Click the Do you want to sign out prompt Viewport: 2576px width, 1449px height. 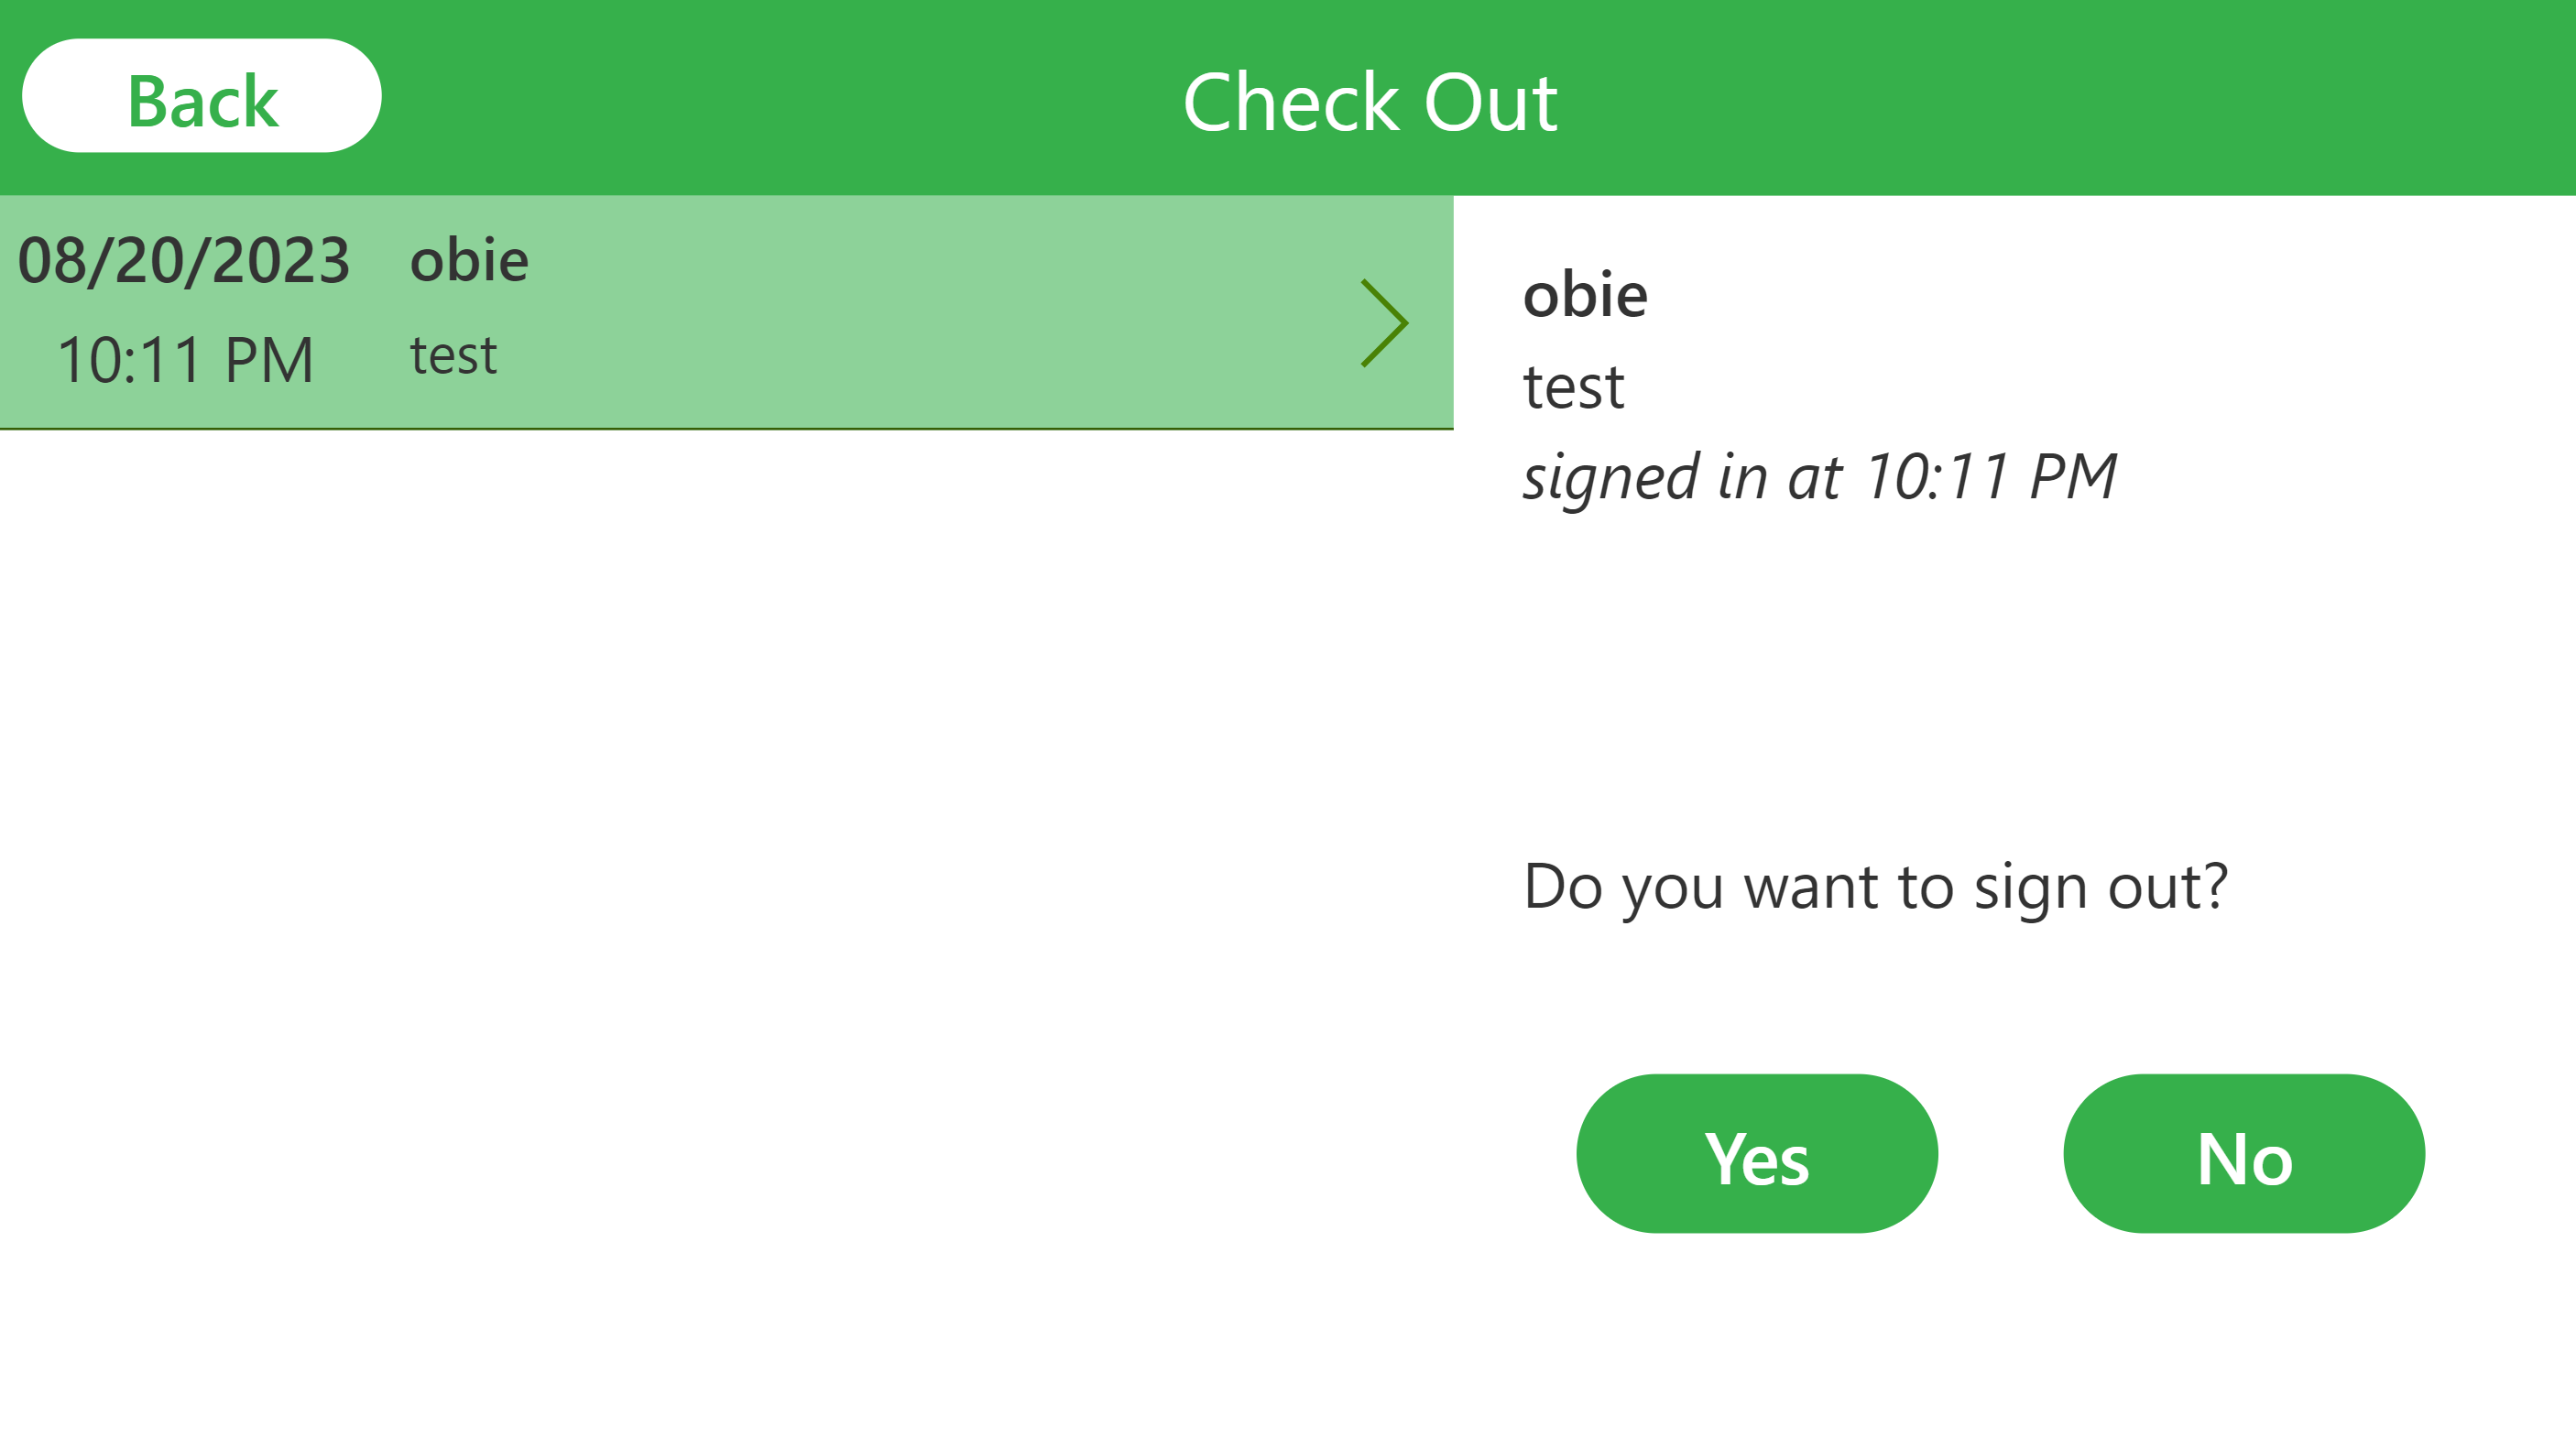(1875, 887)
